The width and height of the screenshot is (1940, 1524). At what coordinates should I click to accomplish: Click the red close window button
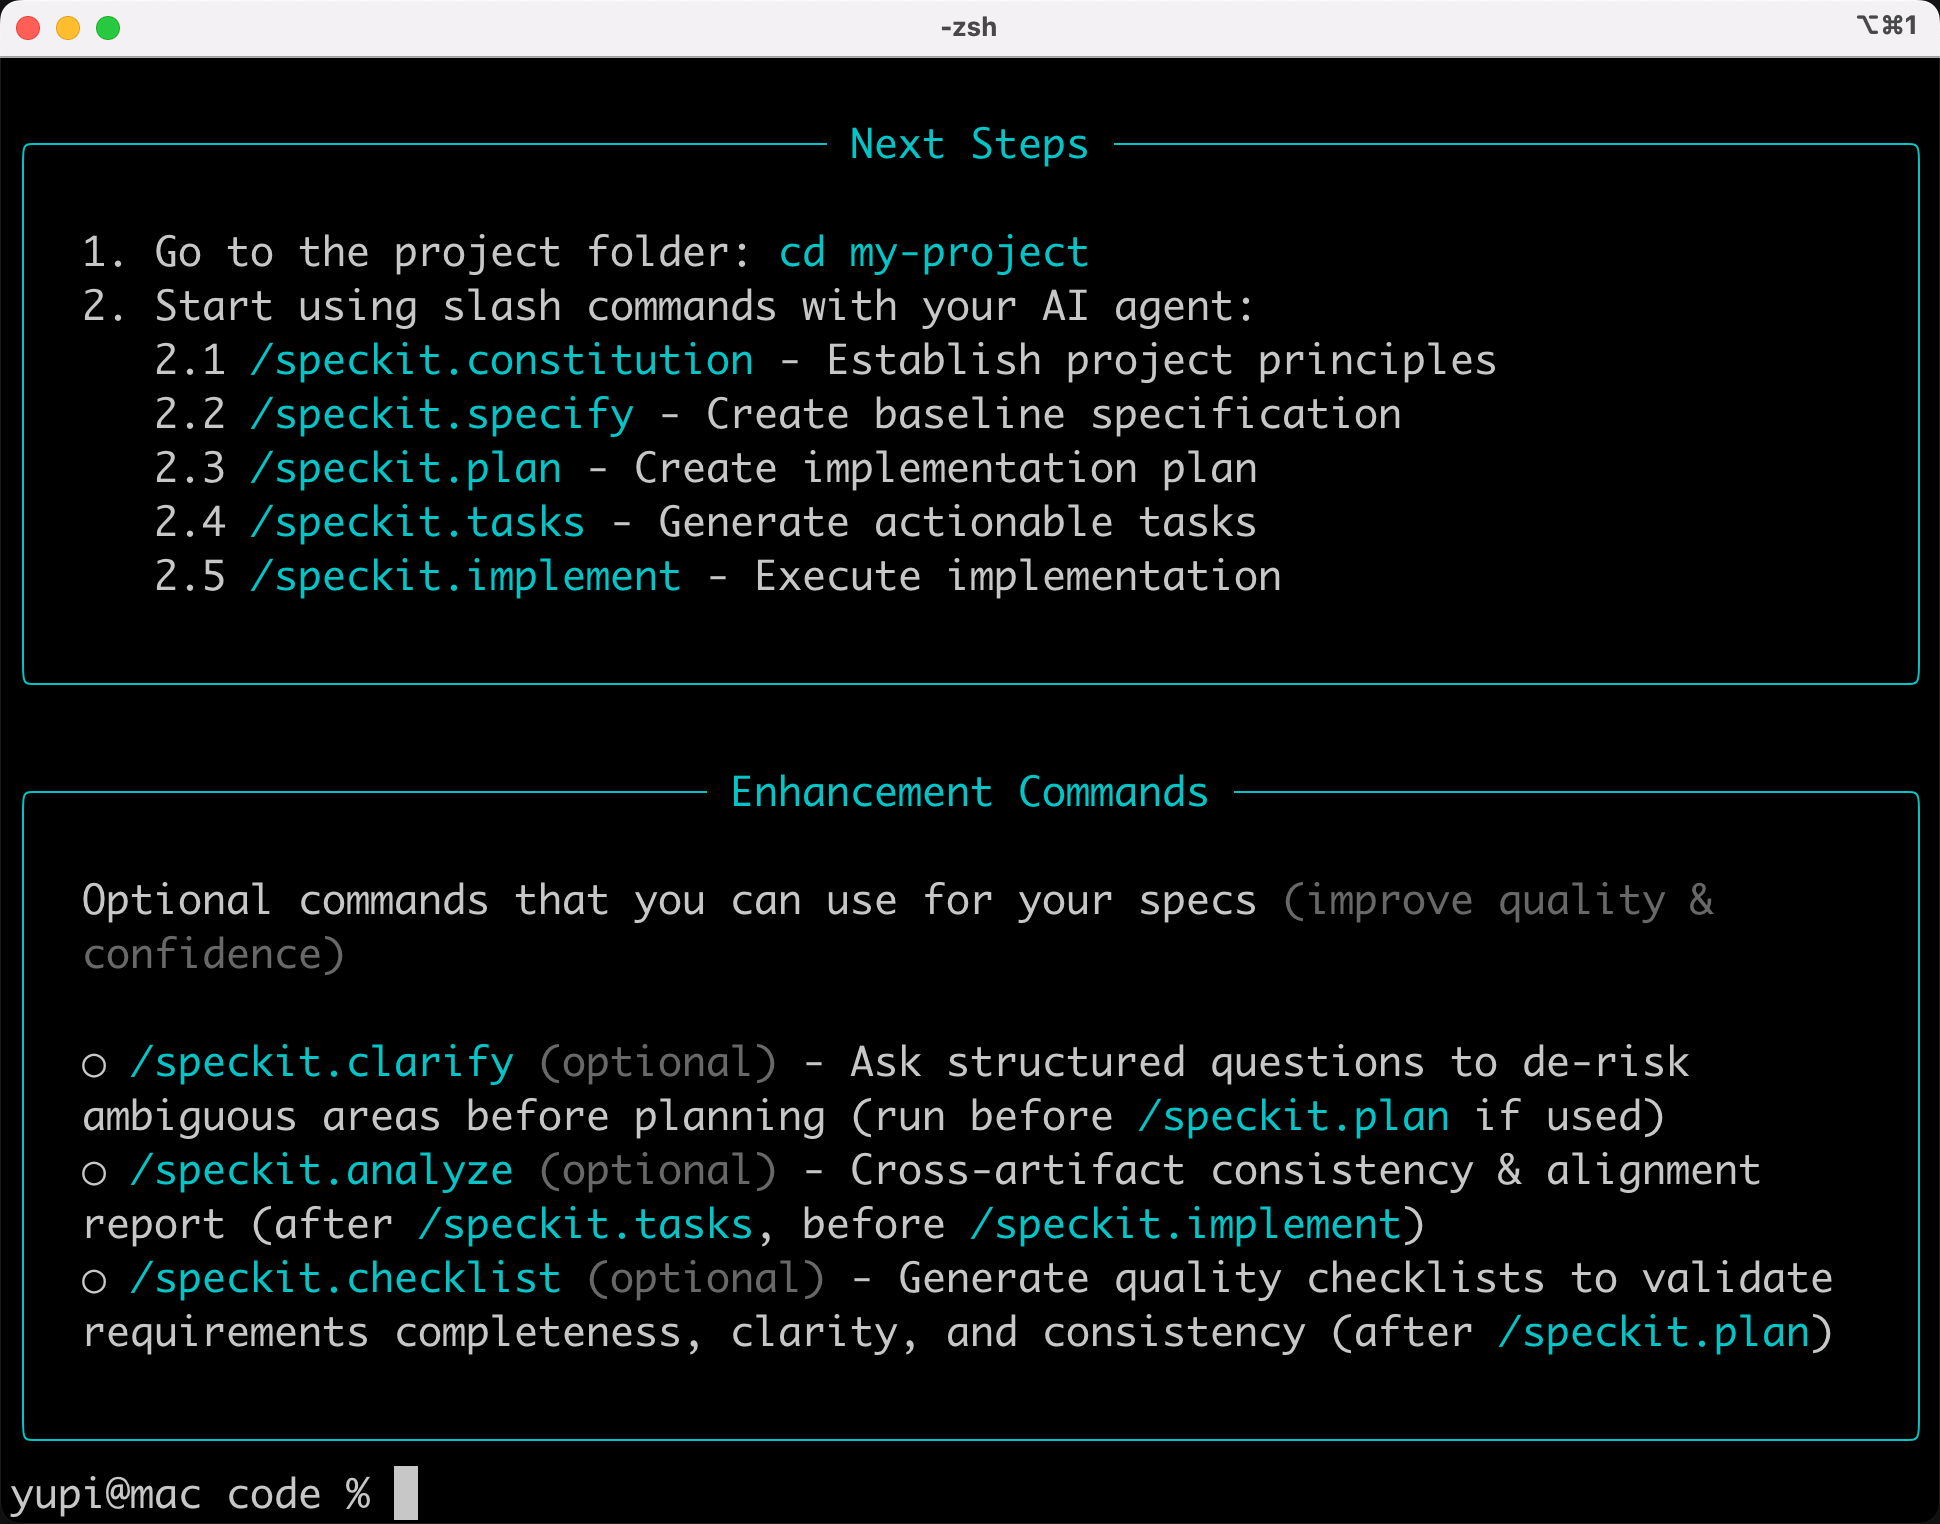click(28, 28)
